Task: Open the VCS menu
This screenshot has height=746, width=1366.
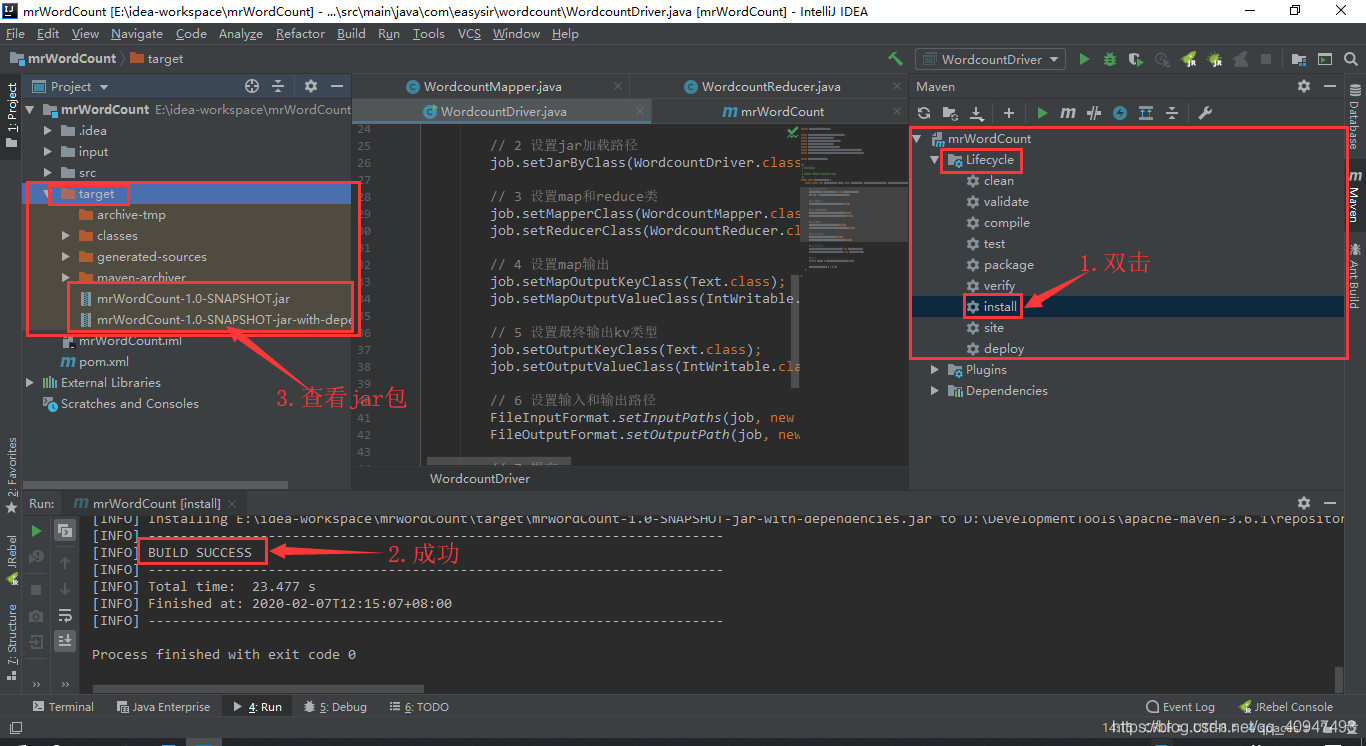Action: (469, 33)
